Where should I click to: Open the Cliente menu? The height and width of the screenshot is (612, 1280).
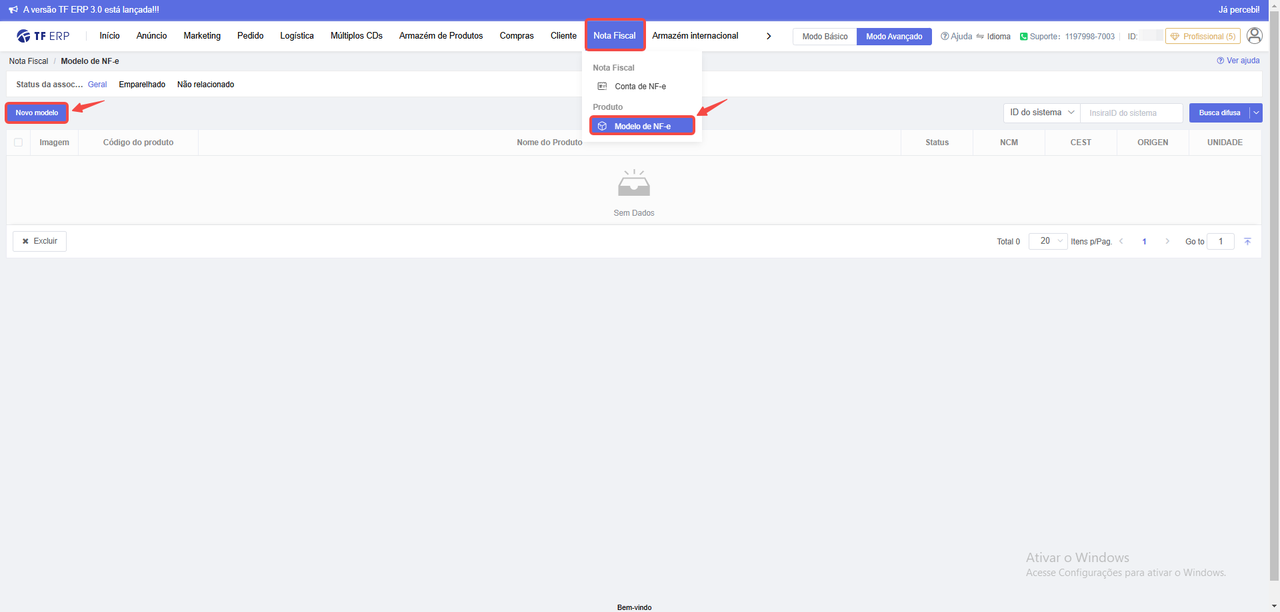click(563, 36)
